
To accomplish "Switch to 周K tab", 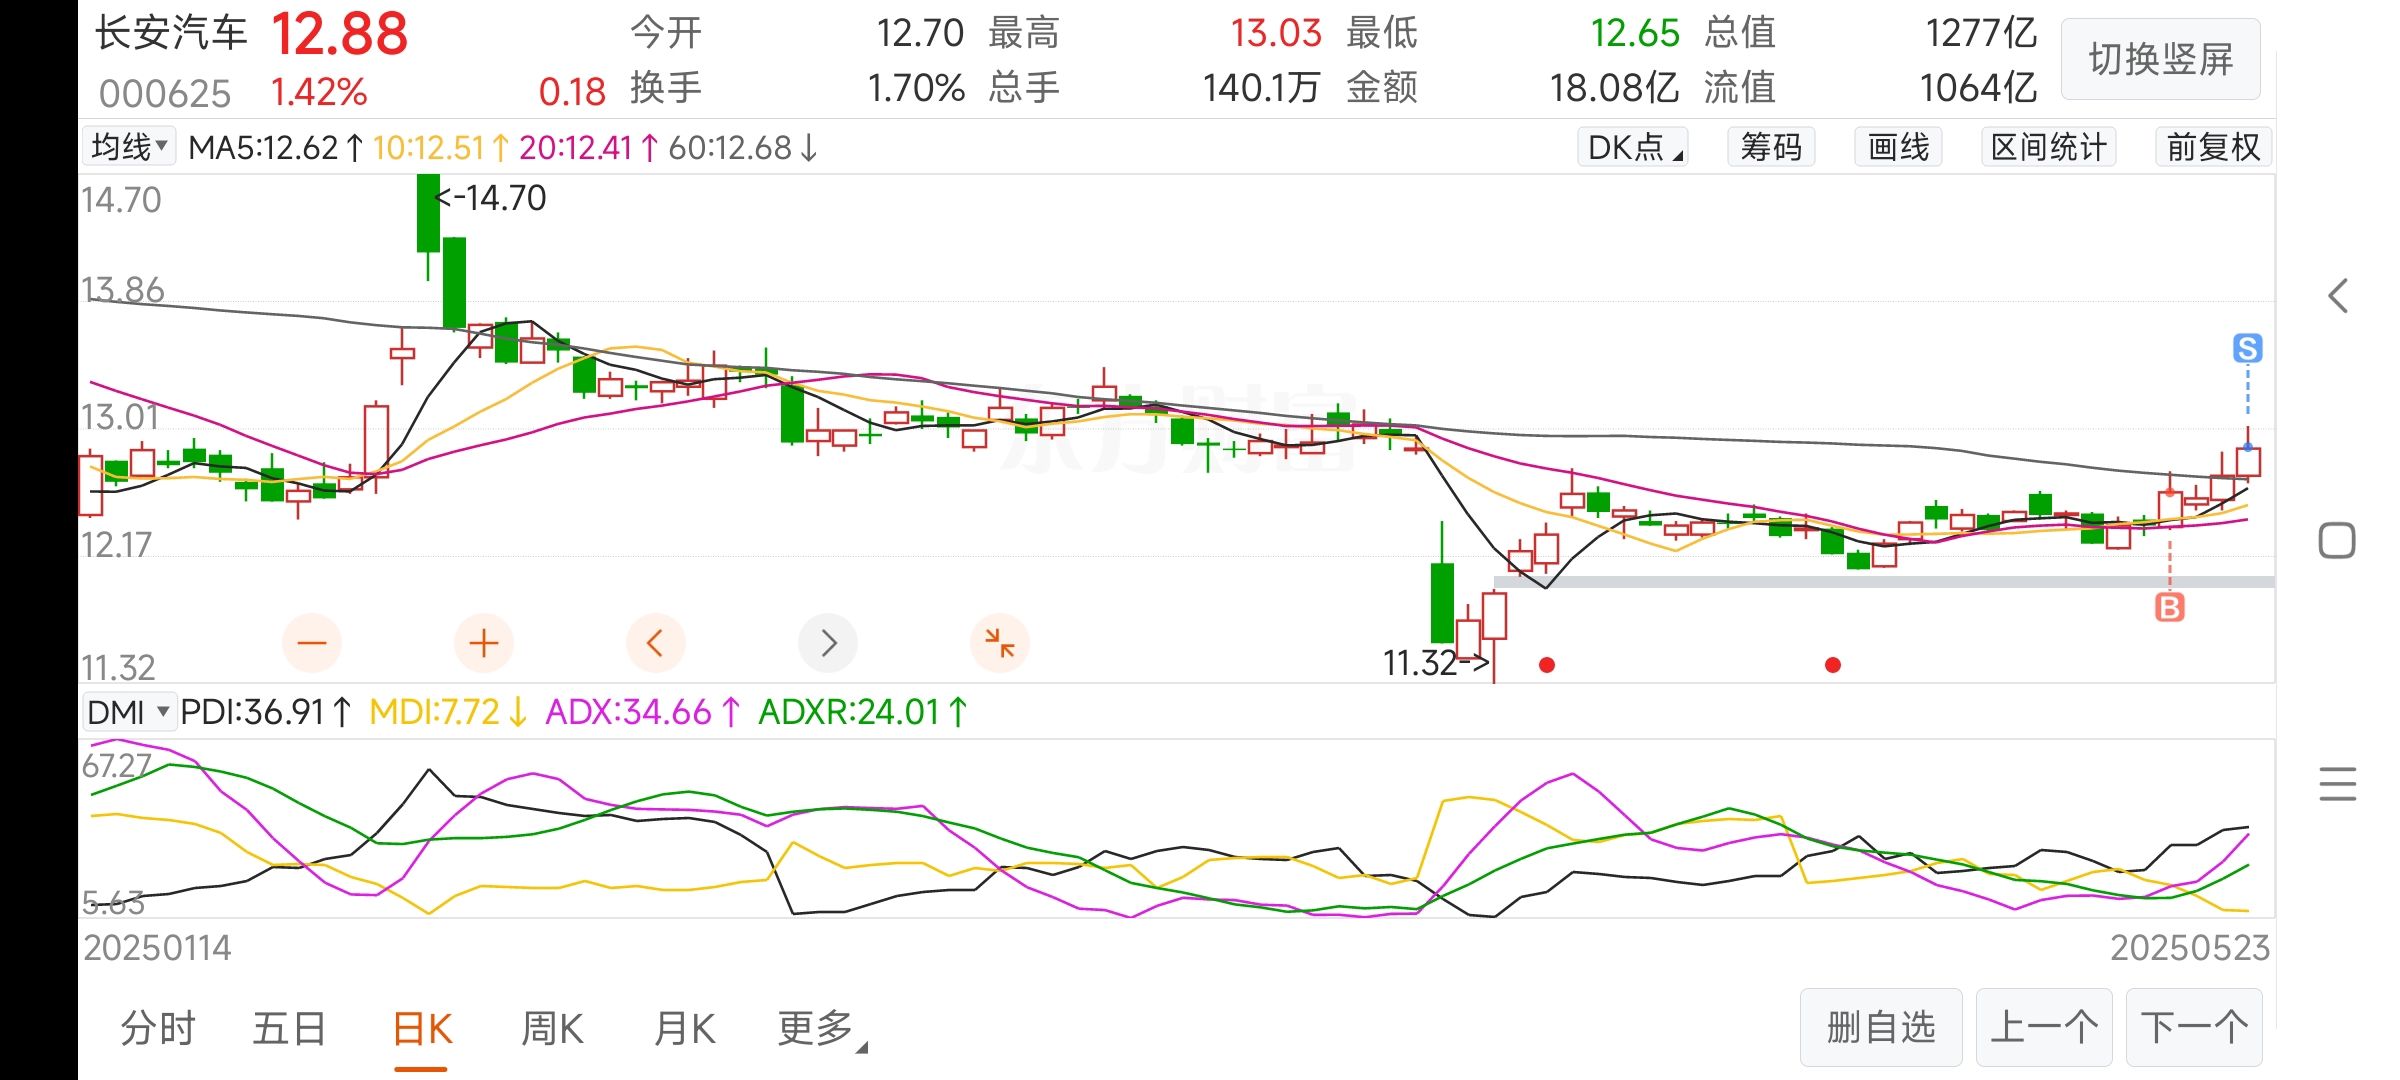I will point(552,1029).
